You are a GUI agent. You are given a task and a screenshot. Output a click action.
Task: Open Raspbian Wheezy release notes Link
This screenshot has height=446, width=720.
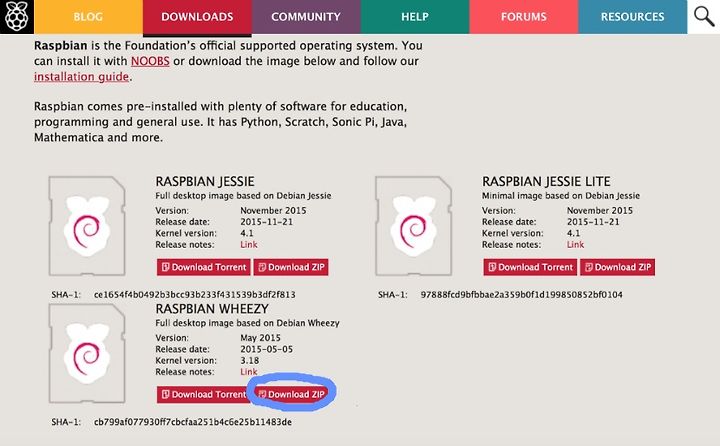tap(248, 372)
